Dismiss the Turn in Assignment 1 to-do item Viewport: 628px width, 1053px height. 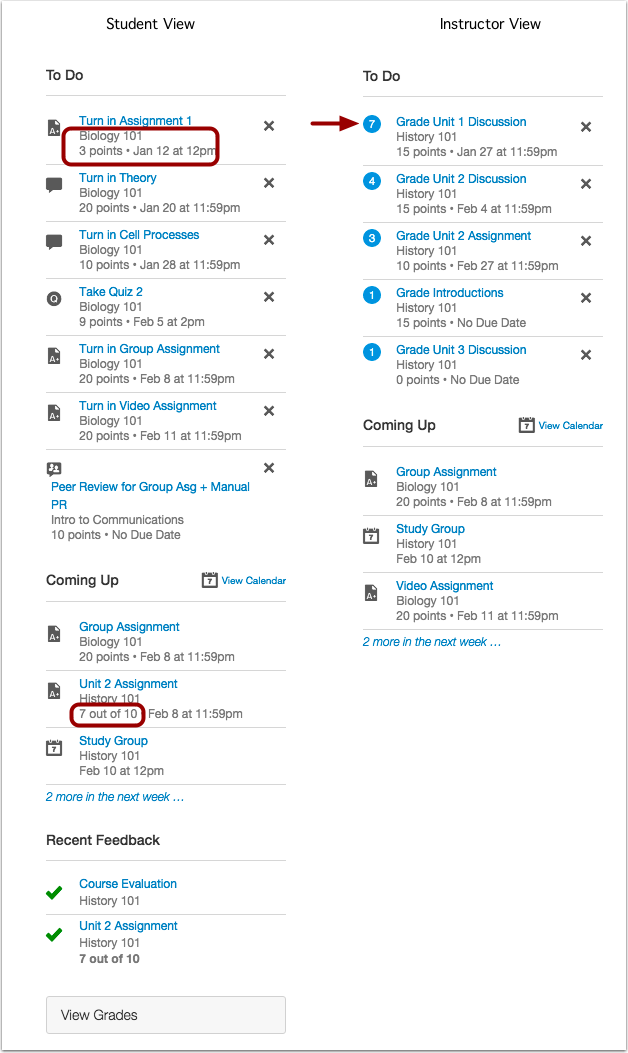tap(268, 126)
